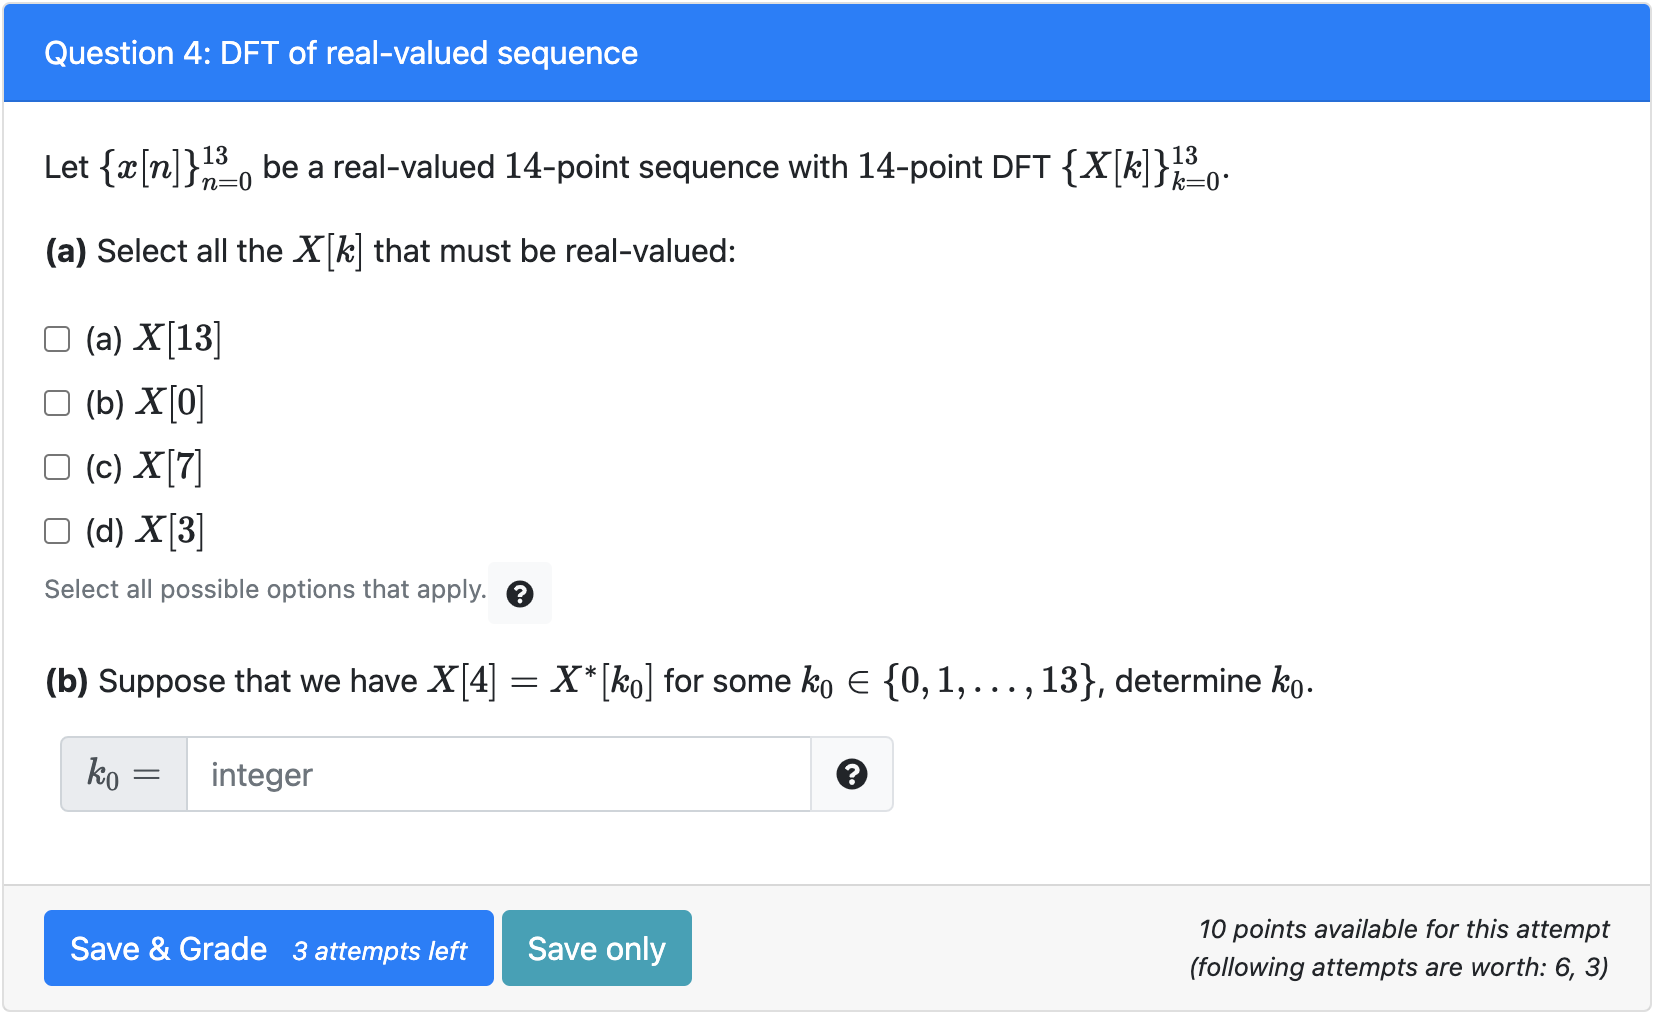The width and height of the screenshot is (1658, 1012).
Task: Tick the checkbox for X[0]
Action: pos(57,403)
